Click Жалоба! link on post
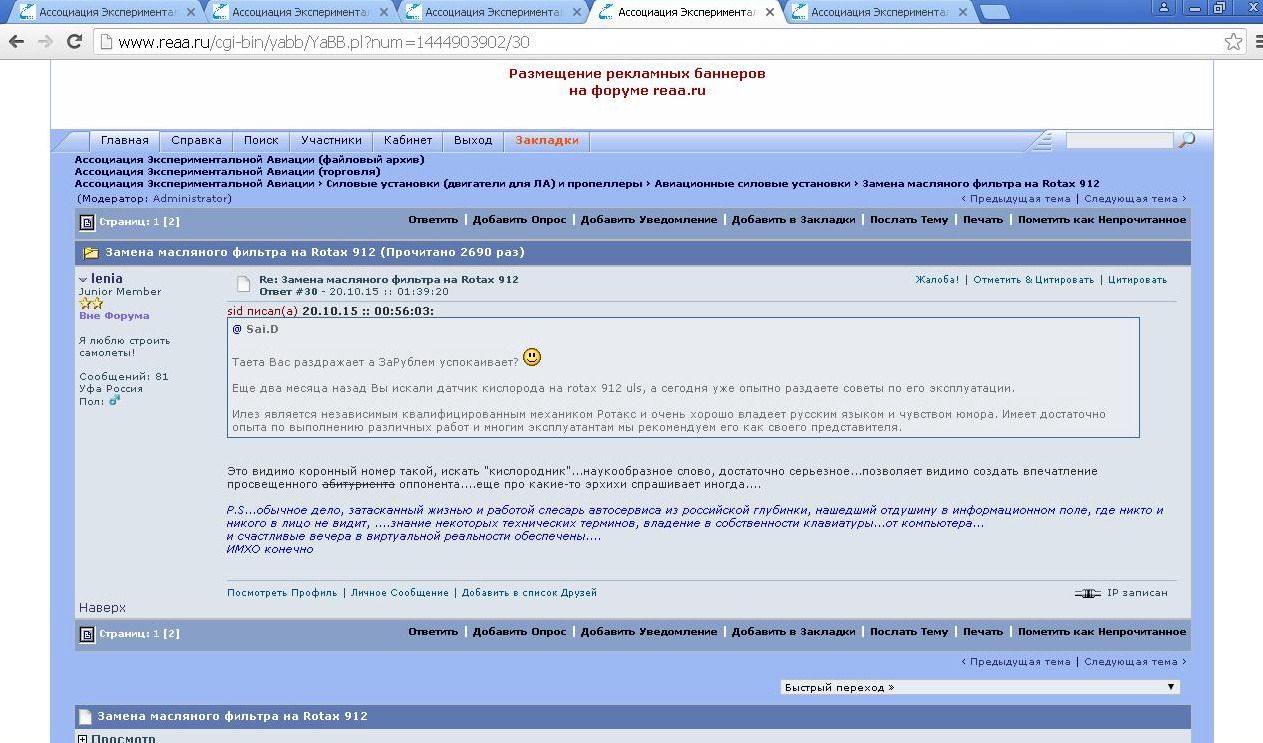 coord(937,280)
